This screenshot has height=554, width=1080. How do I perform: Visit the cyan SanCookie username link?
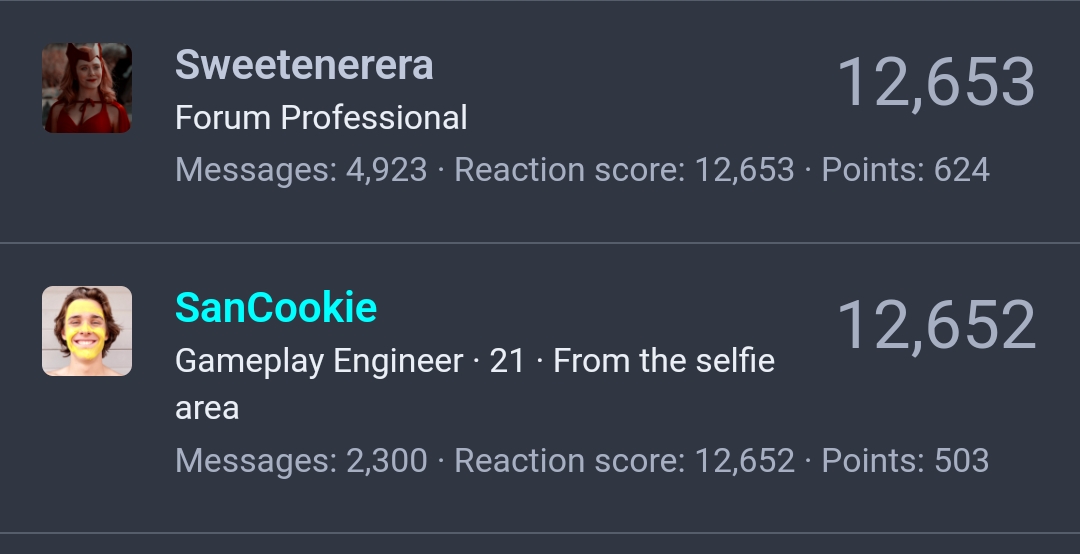pos(276,307)
